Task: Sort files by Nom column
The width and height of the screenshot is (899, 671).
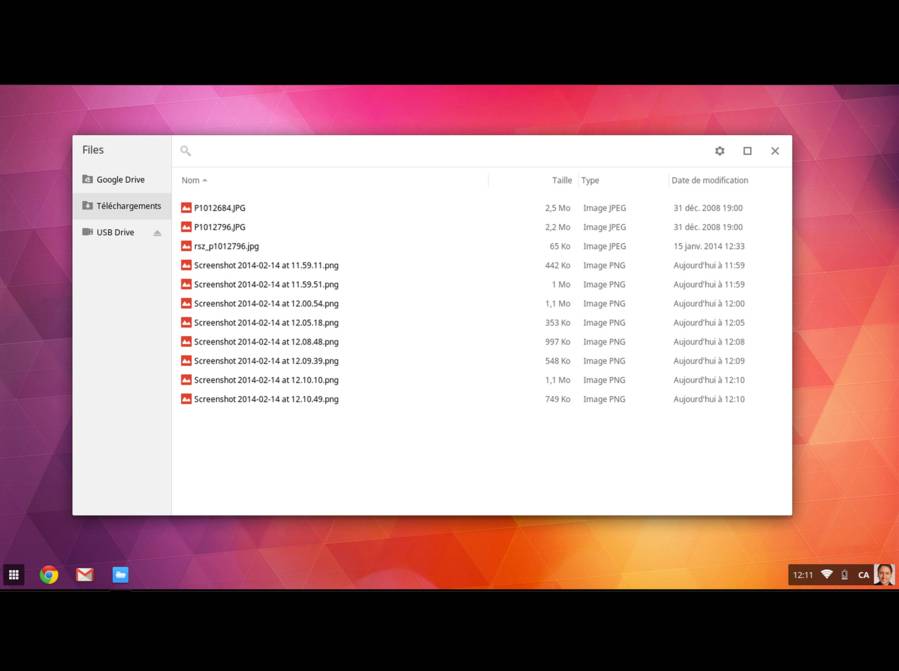Action: 191,181
